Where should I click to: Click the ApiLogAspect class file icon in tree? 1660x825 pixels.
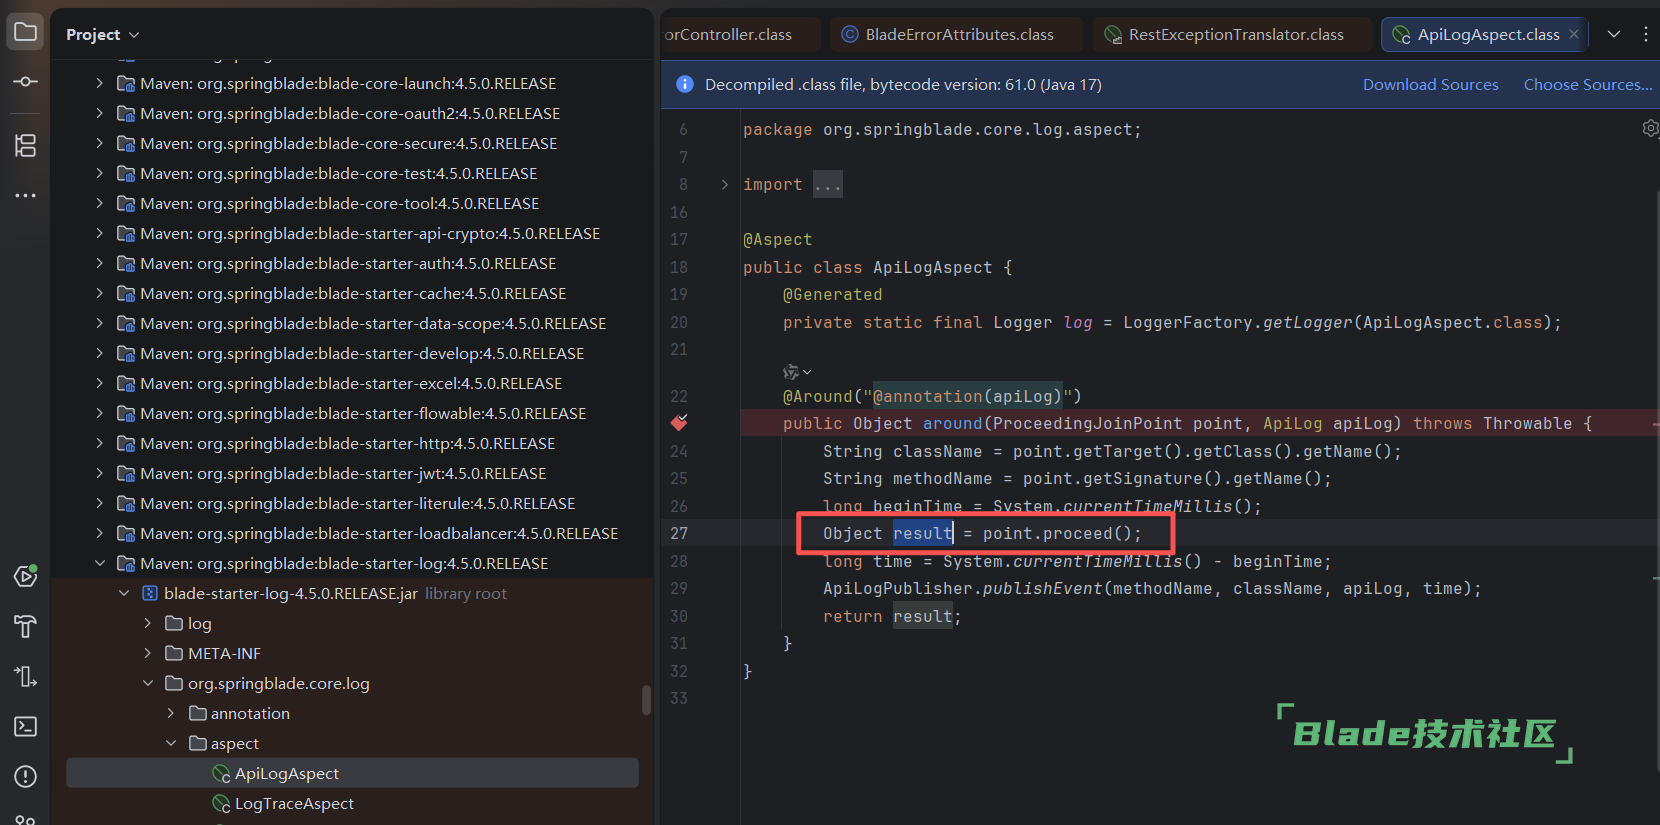(x=221, y=774)
